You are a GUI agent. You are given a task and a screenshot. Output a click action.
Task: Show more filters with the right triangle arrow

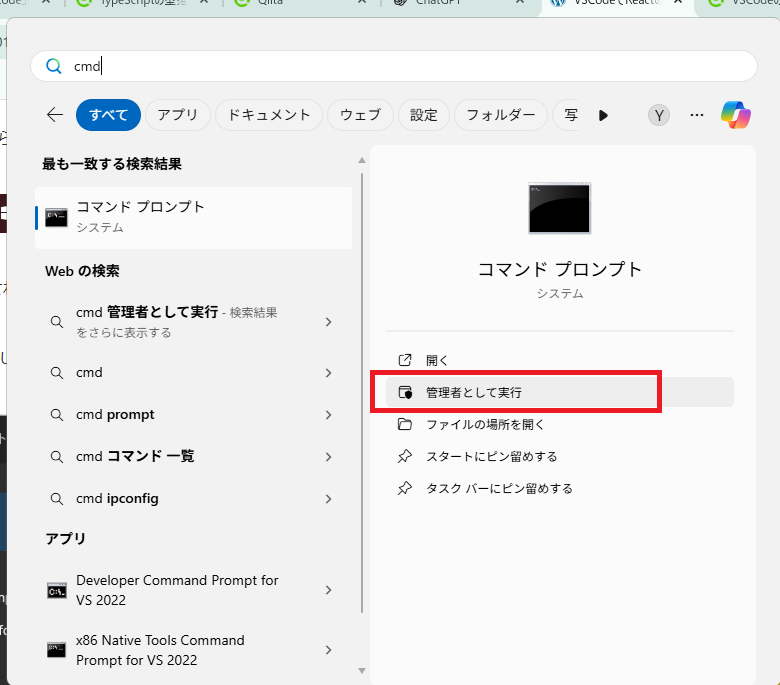[603, 115]
